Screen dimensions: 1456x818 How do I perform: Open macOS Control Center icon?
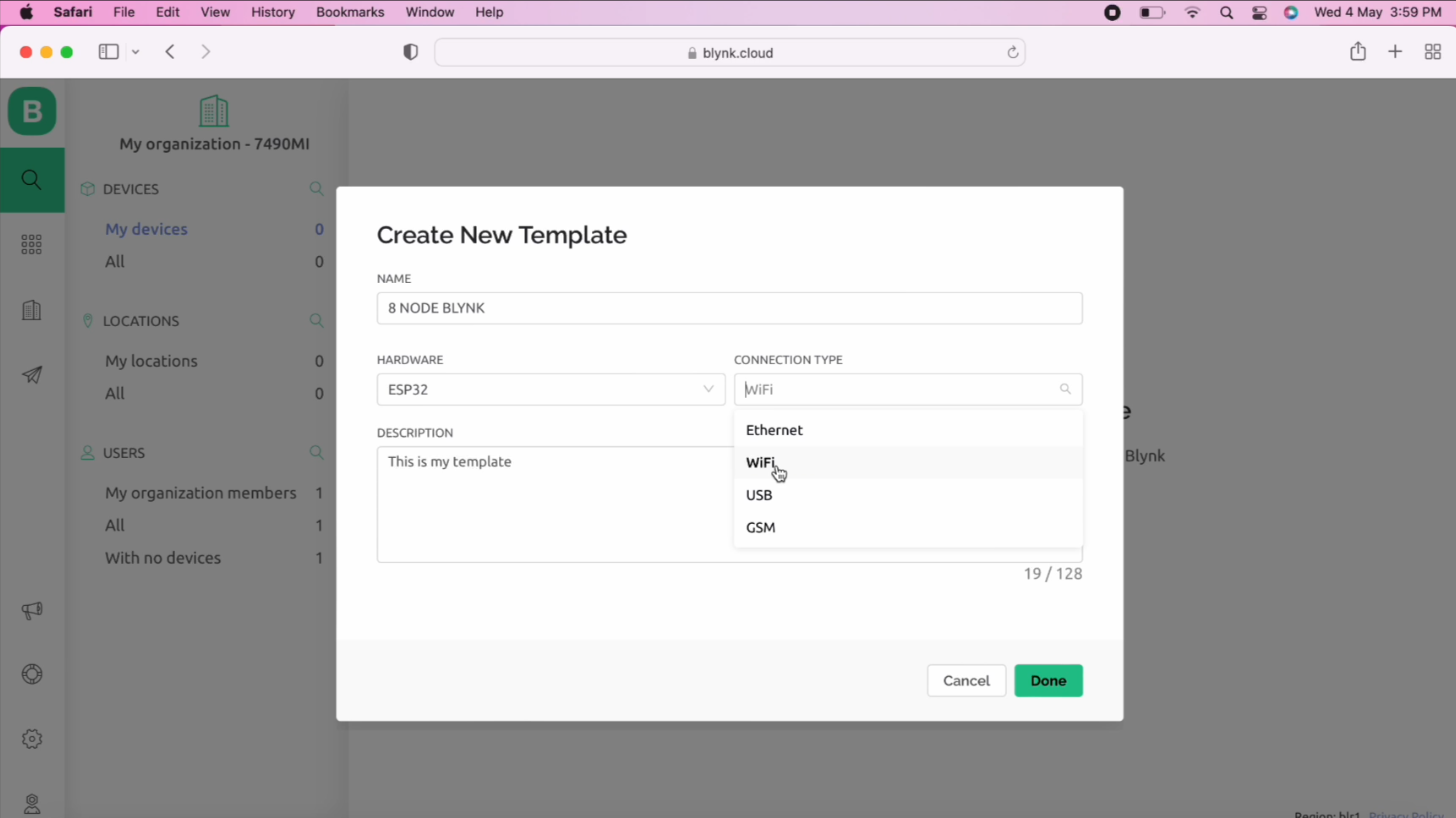tap(1259, 12)
